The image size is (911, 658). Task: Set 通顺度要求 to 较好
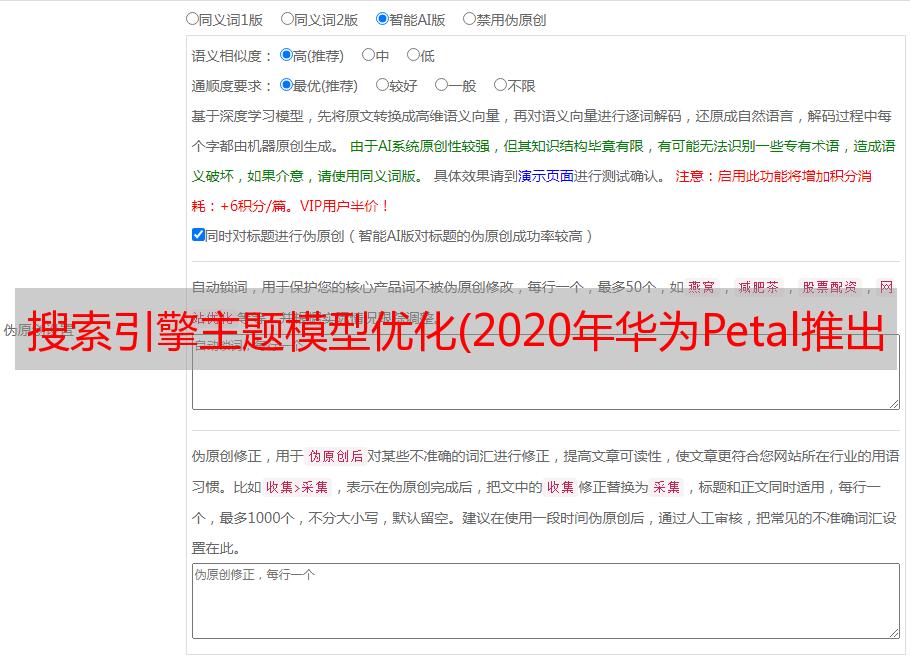(382, 86)
